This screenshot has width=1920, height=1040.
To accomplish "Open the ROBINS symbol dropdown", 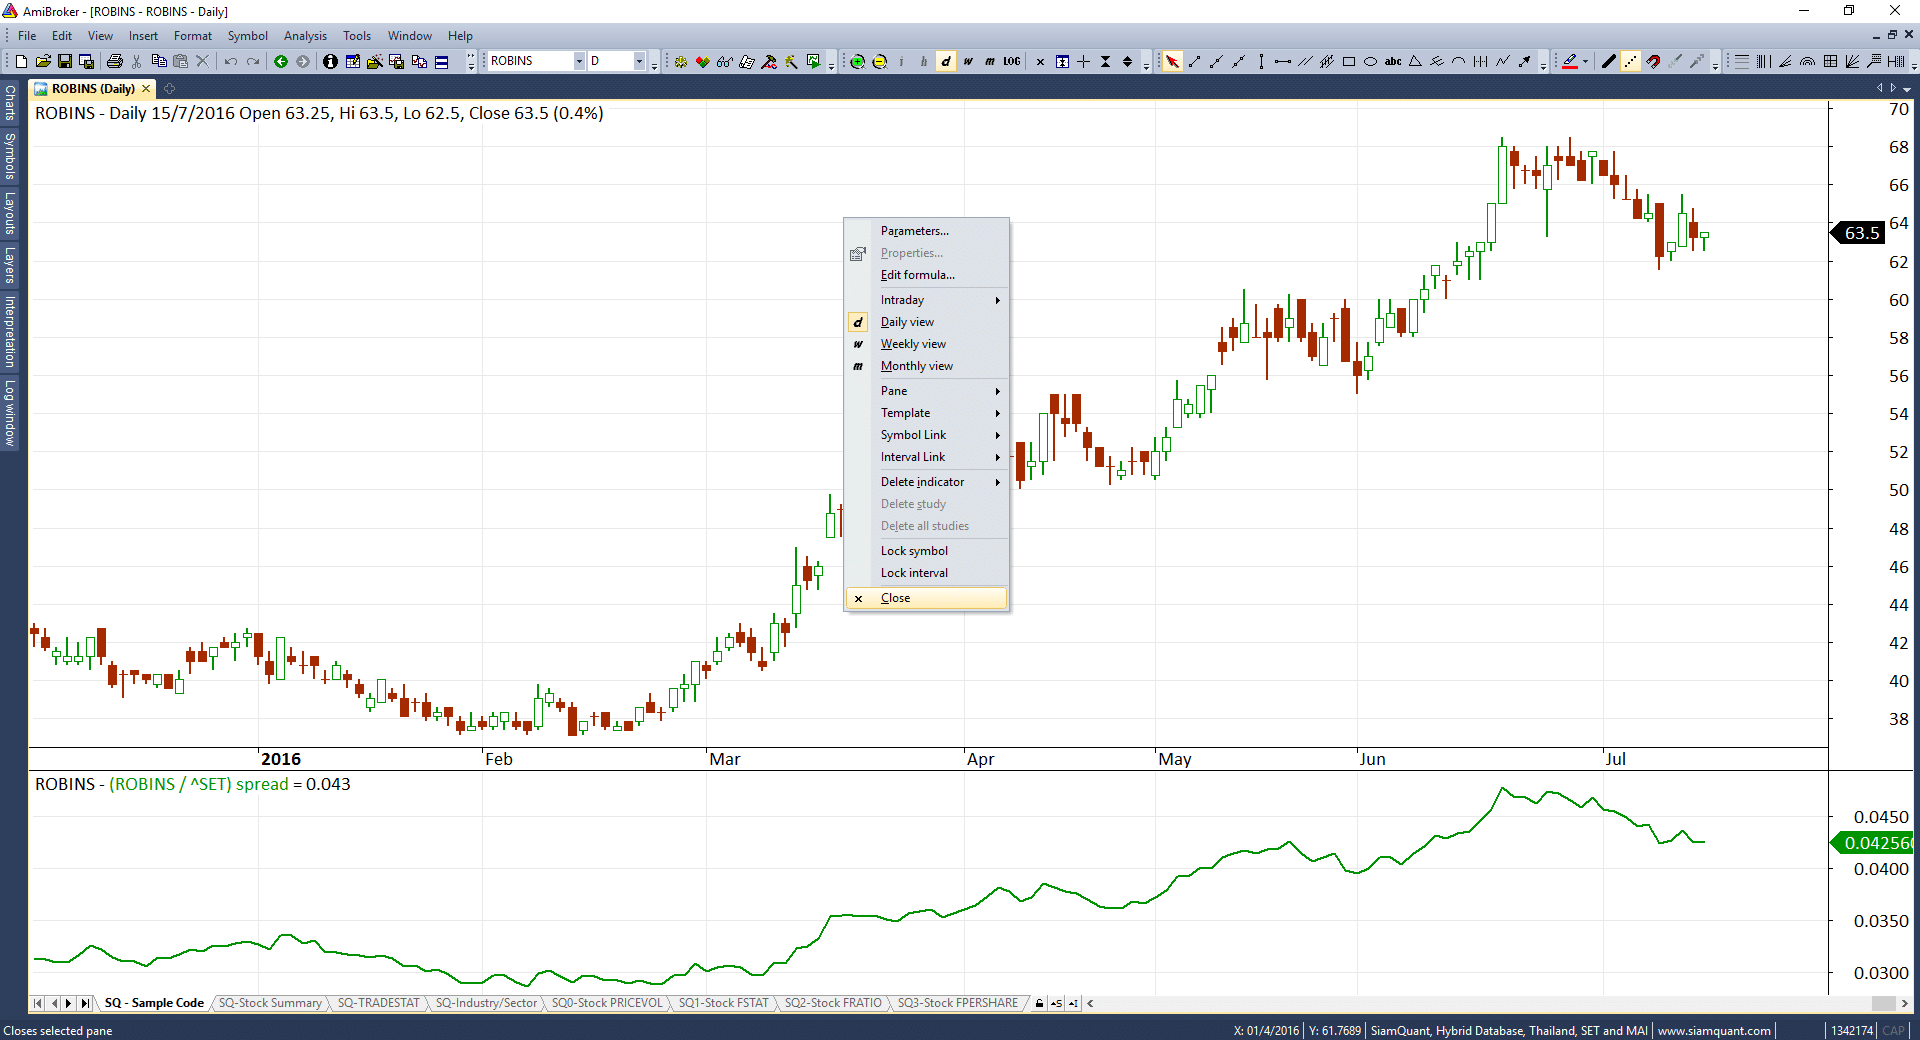I will (x=578, y=62).
